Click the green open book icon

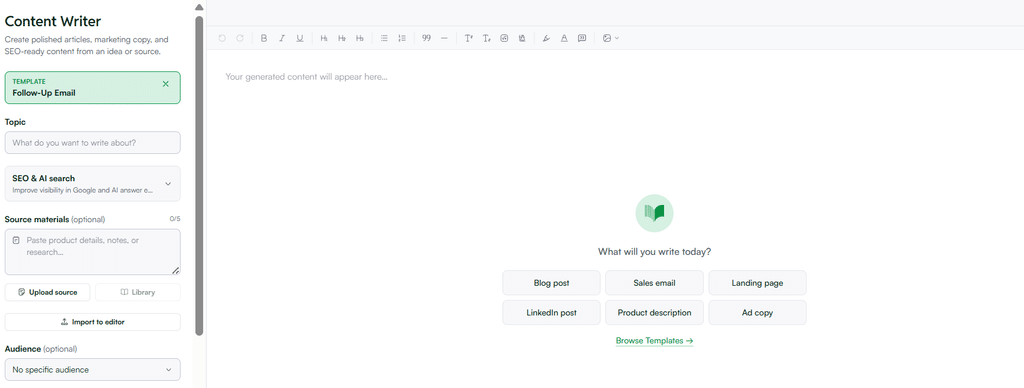tap(654, 213)
